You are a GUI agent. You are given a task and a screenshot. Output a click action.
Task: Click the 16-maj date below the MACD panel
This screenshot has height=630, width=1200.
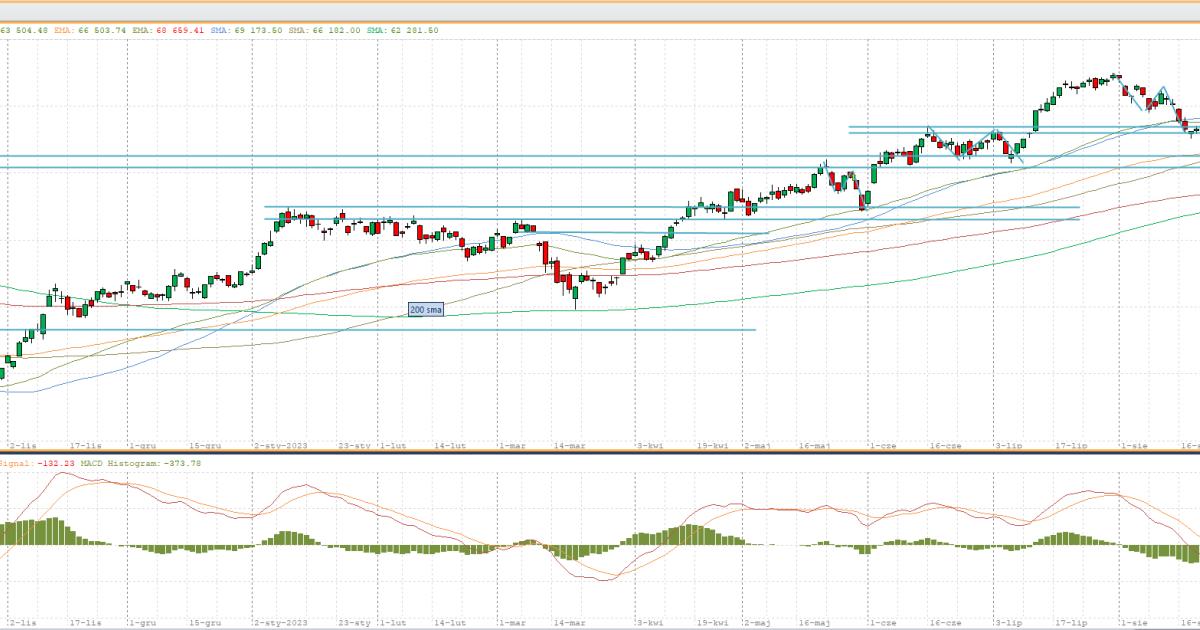click(815, 622)
